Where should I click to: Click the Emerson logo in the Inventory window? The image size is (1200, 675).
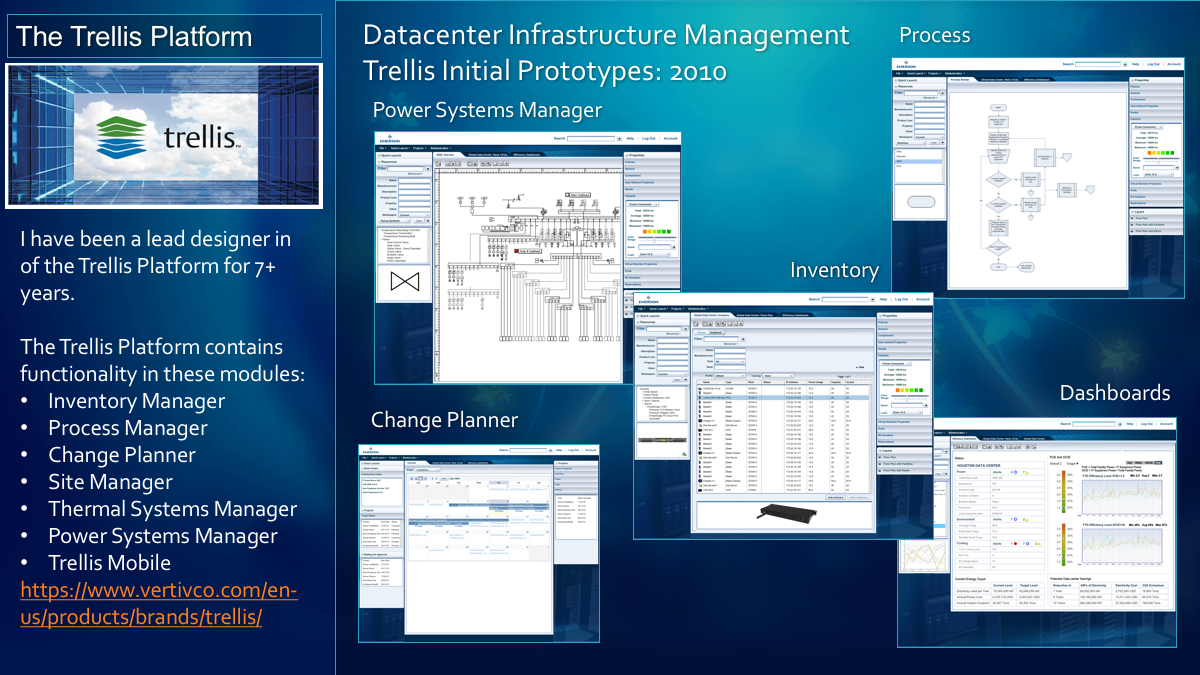[x=648, y=299]
